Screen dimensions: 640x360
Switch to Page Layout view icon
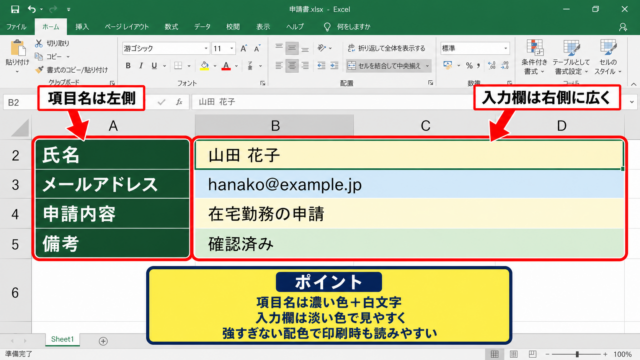tap(514, 354)
